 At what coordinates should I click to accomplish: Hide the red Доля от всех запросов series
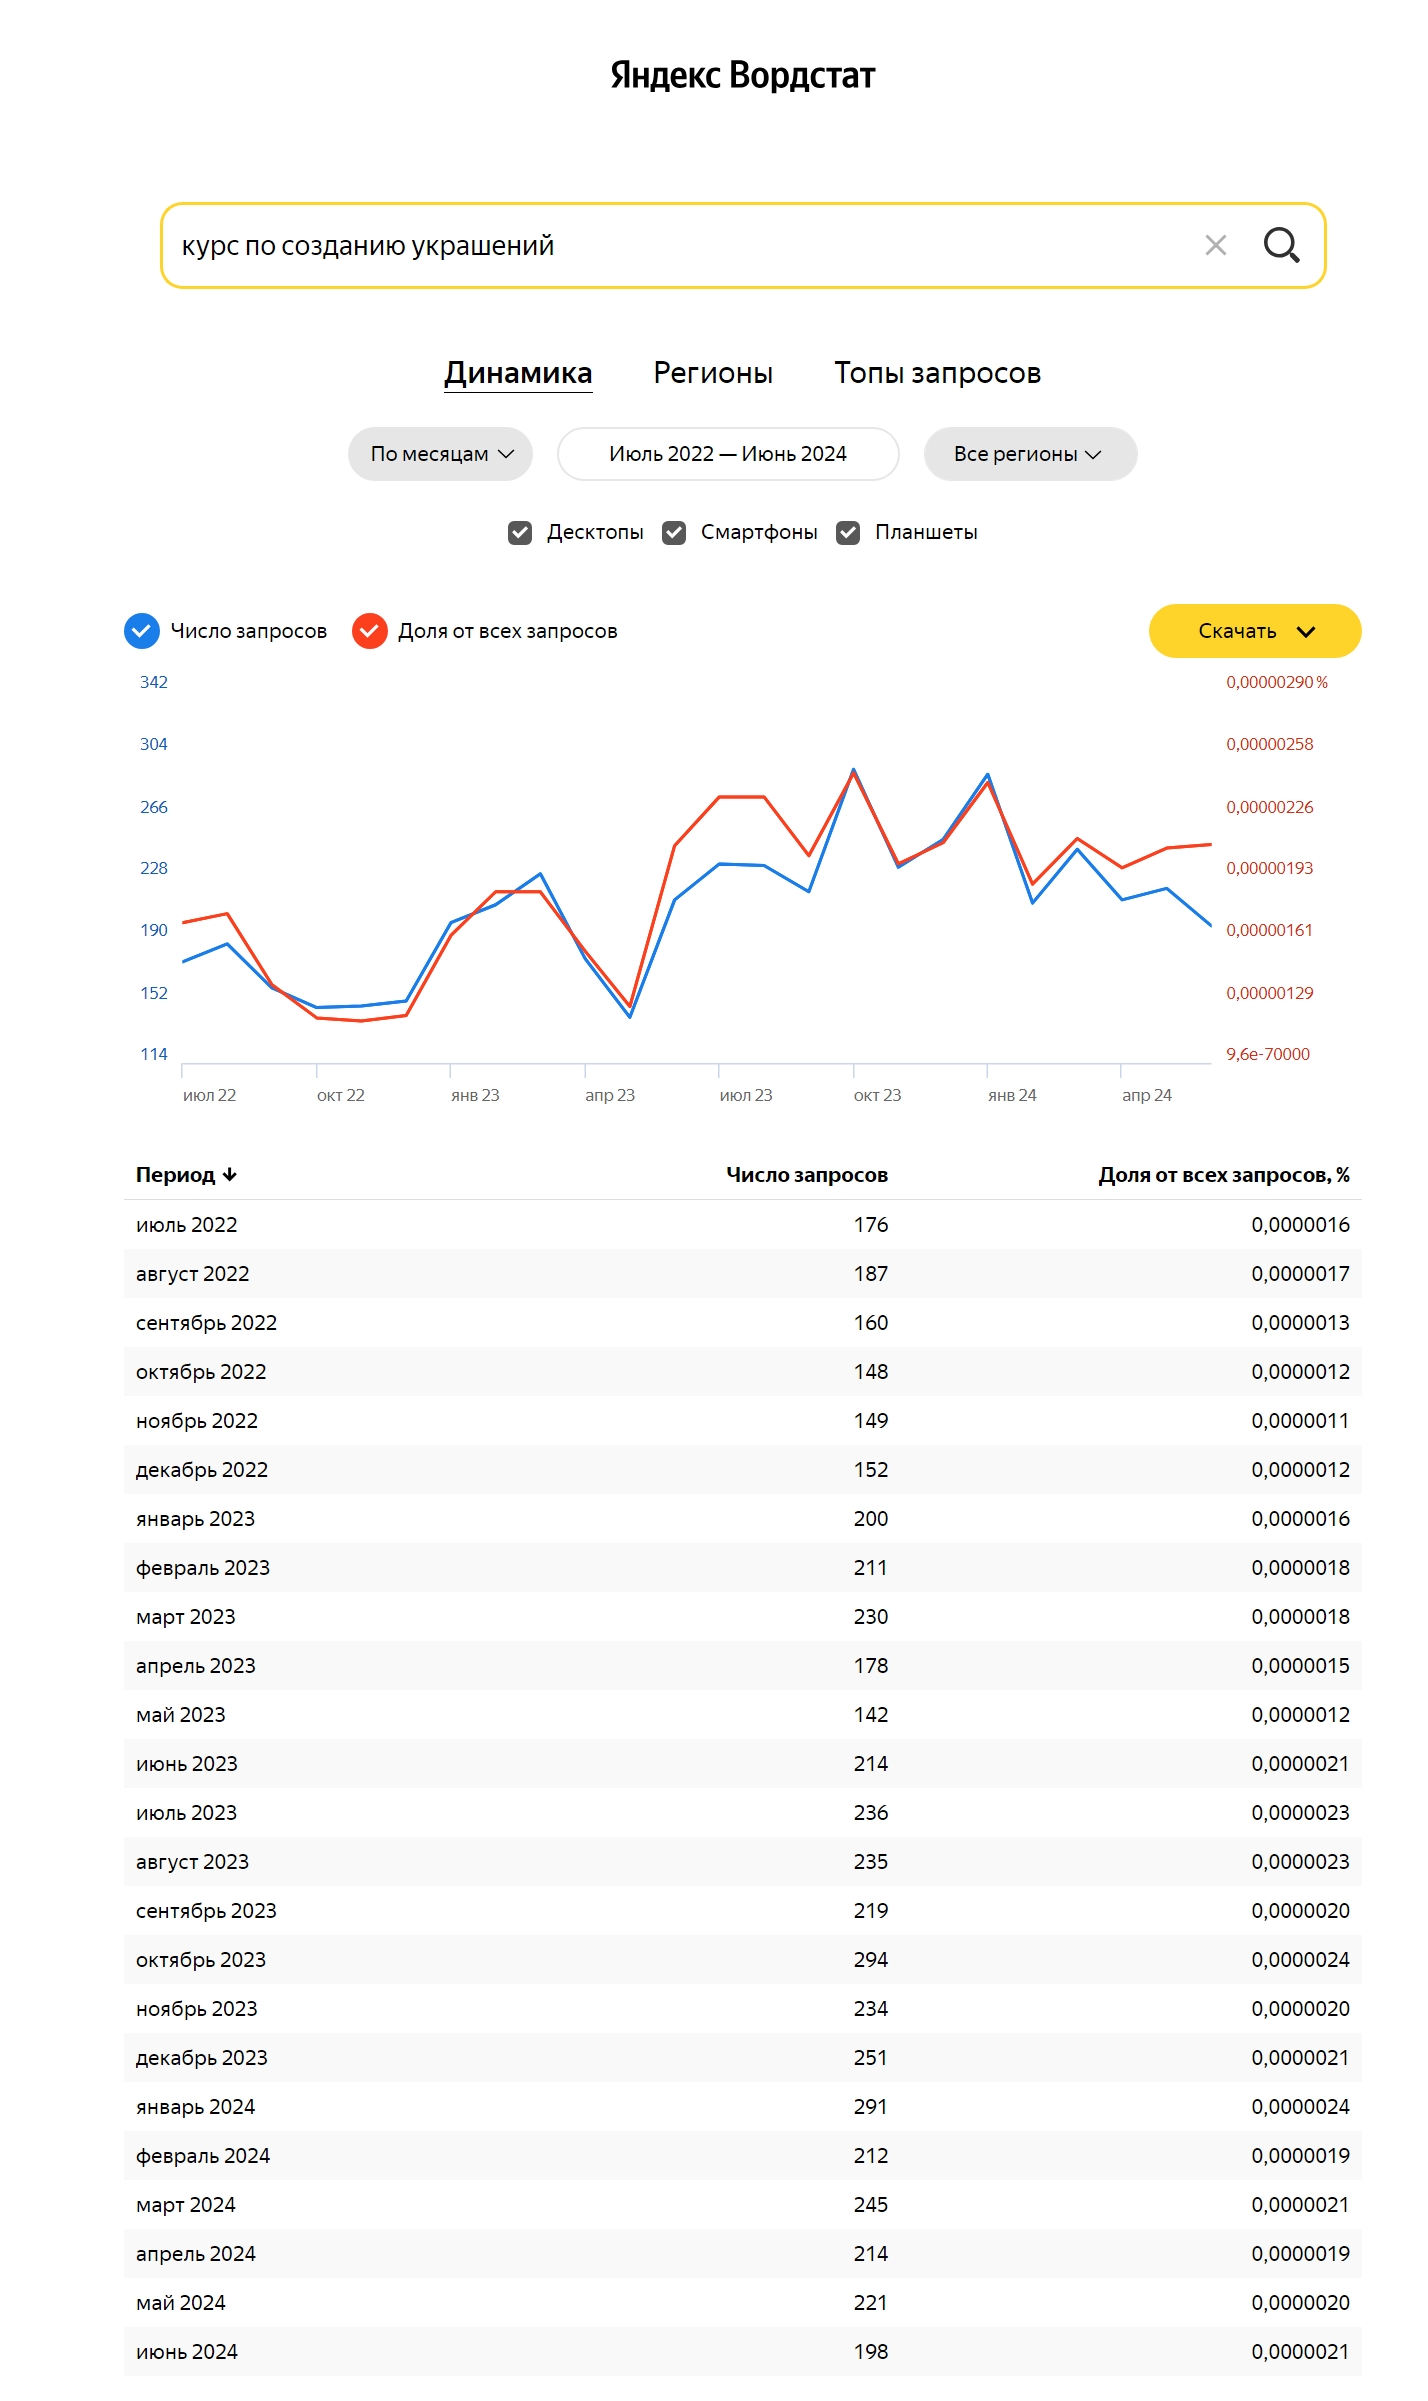(370, 631)
